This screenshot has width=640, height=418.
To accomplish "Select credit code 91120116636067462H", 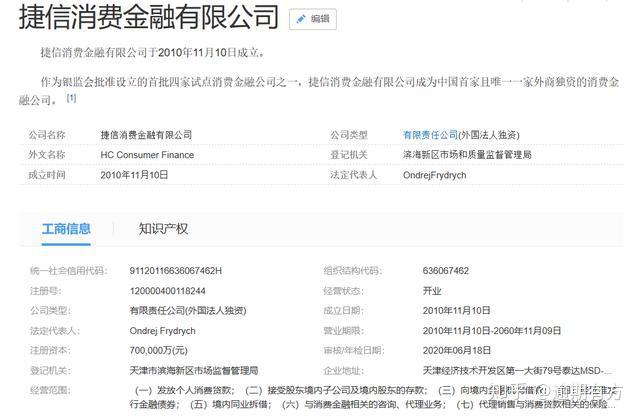I will point(176,271).
